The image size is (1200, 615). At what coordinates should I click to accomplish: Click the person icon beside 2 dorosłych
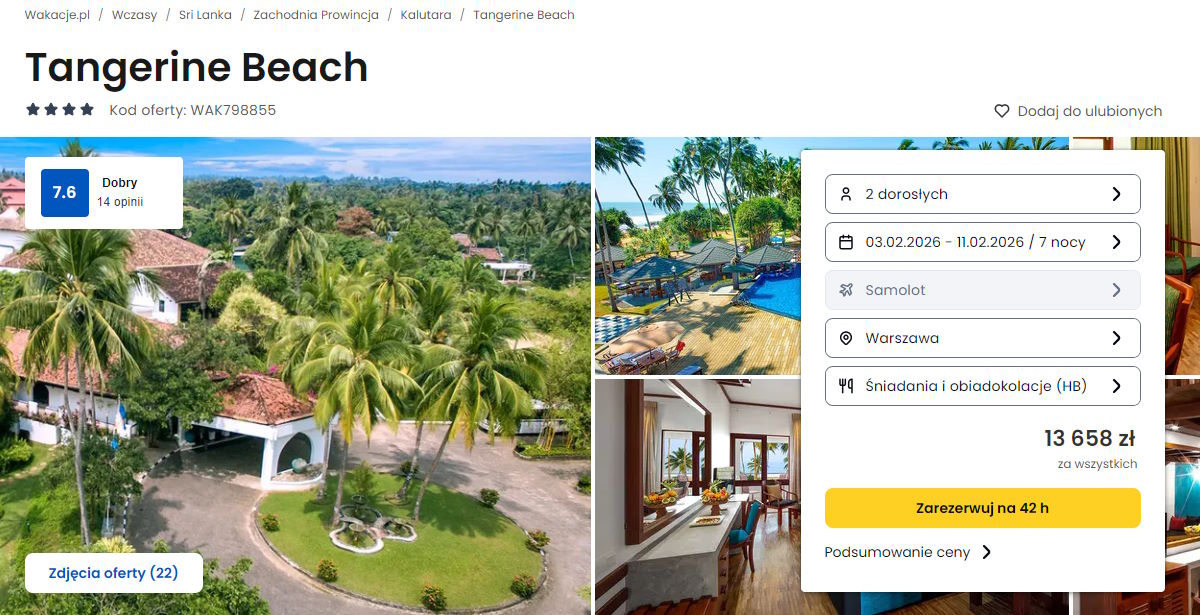point(846,194)
